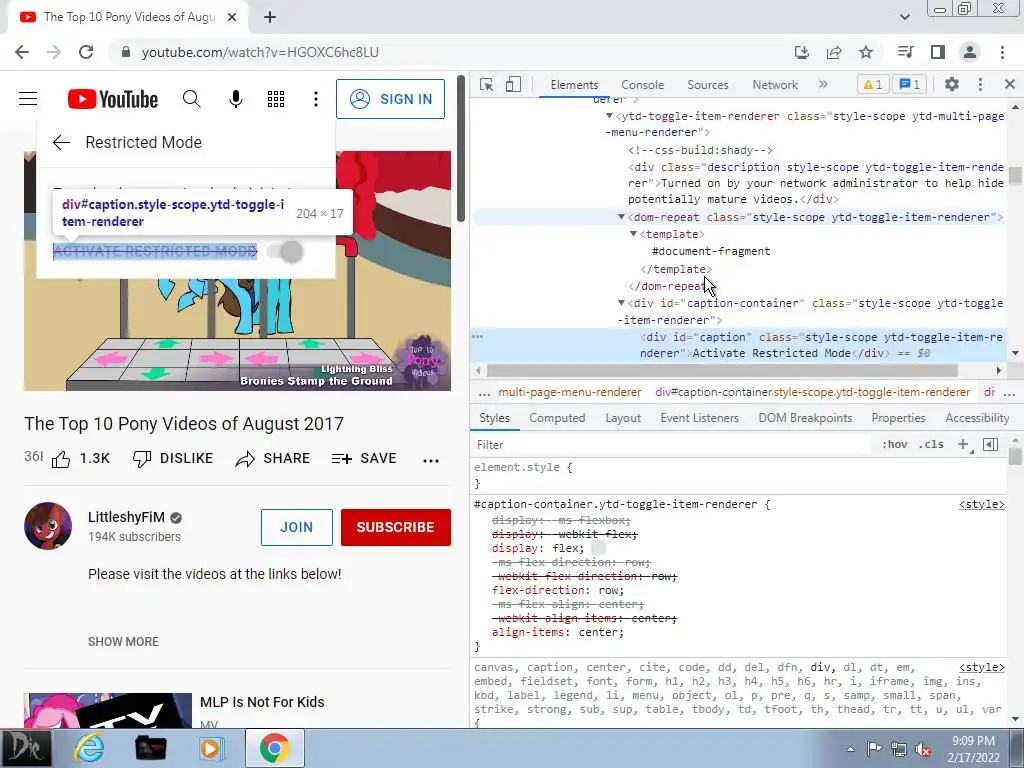Viewport: 1024px width, 768px height.
Task: Open the flexbox editor next to display: flex
Action: coord(598,549)
